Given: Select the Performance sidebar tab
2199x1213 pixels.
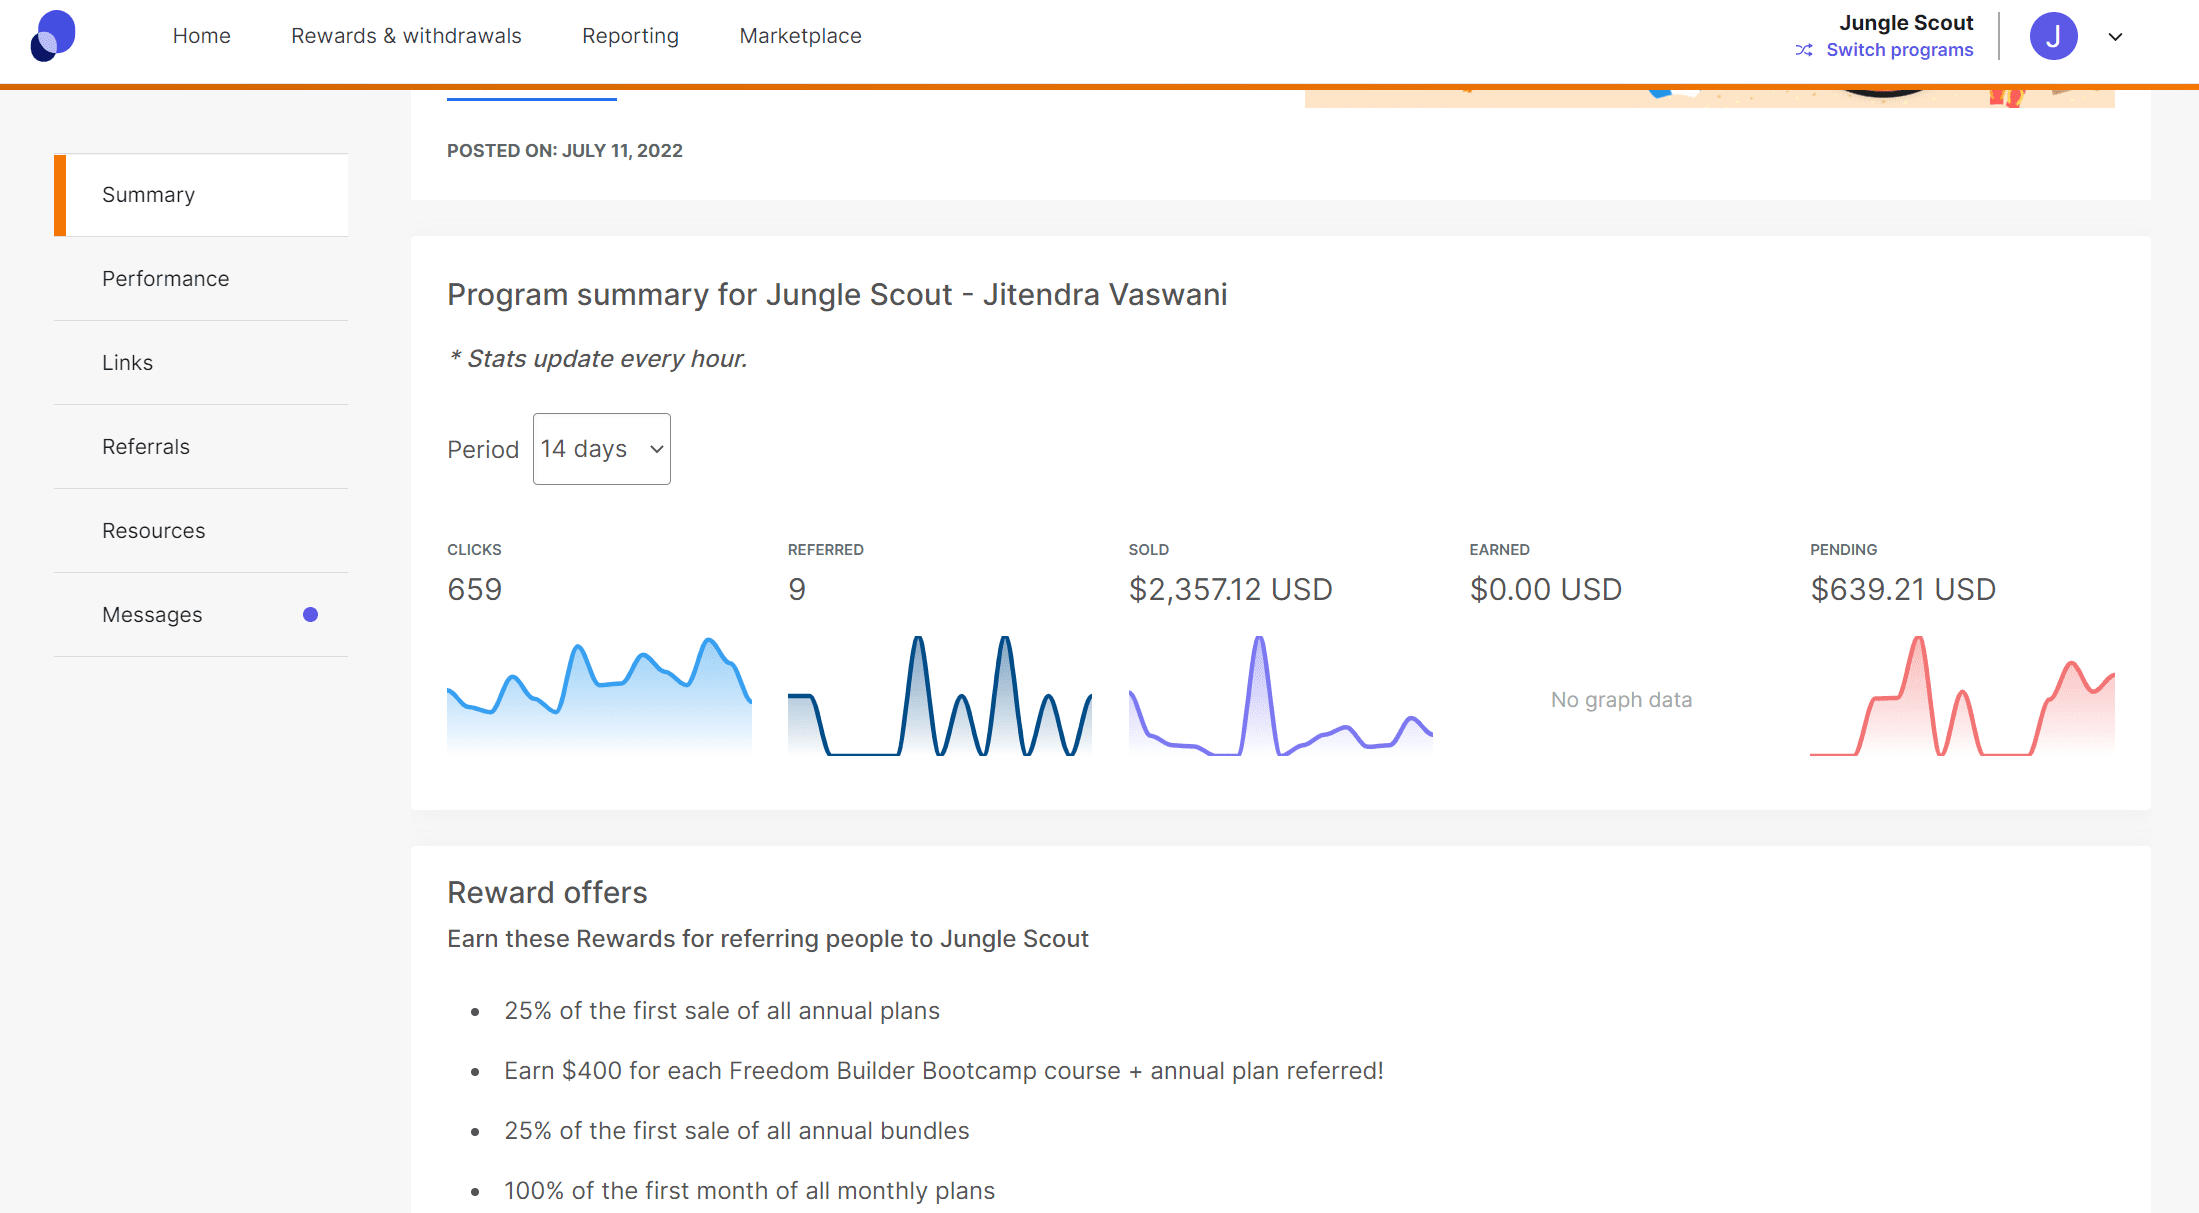Looking at the screenshot, I should pos(166,279).
